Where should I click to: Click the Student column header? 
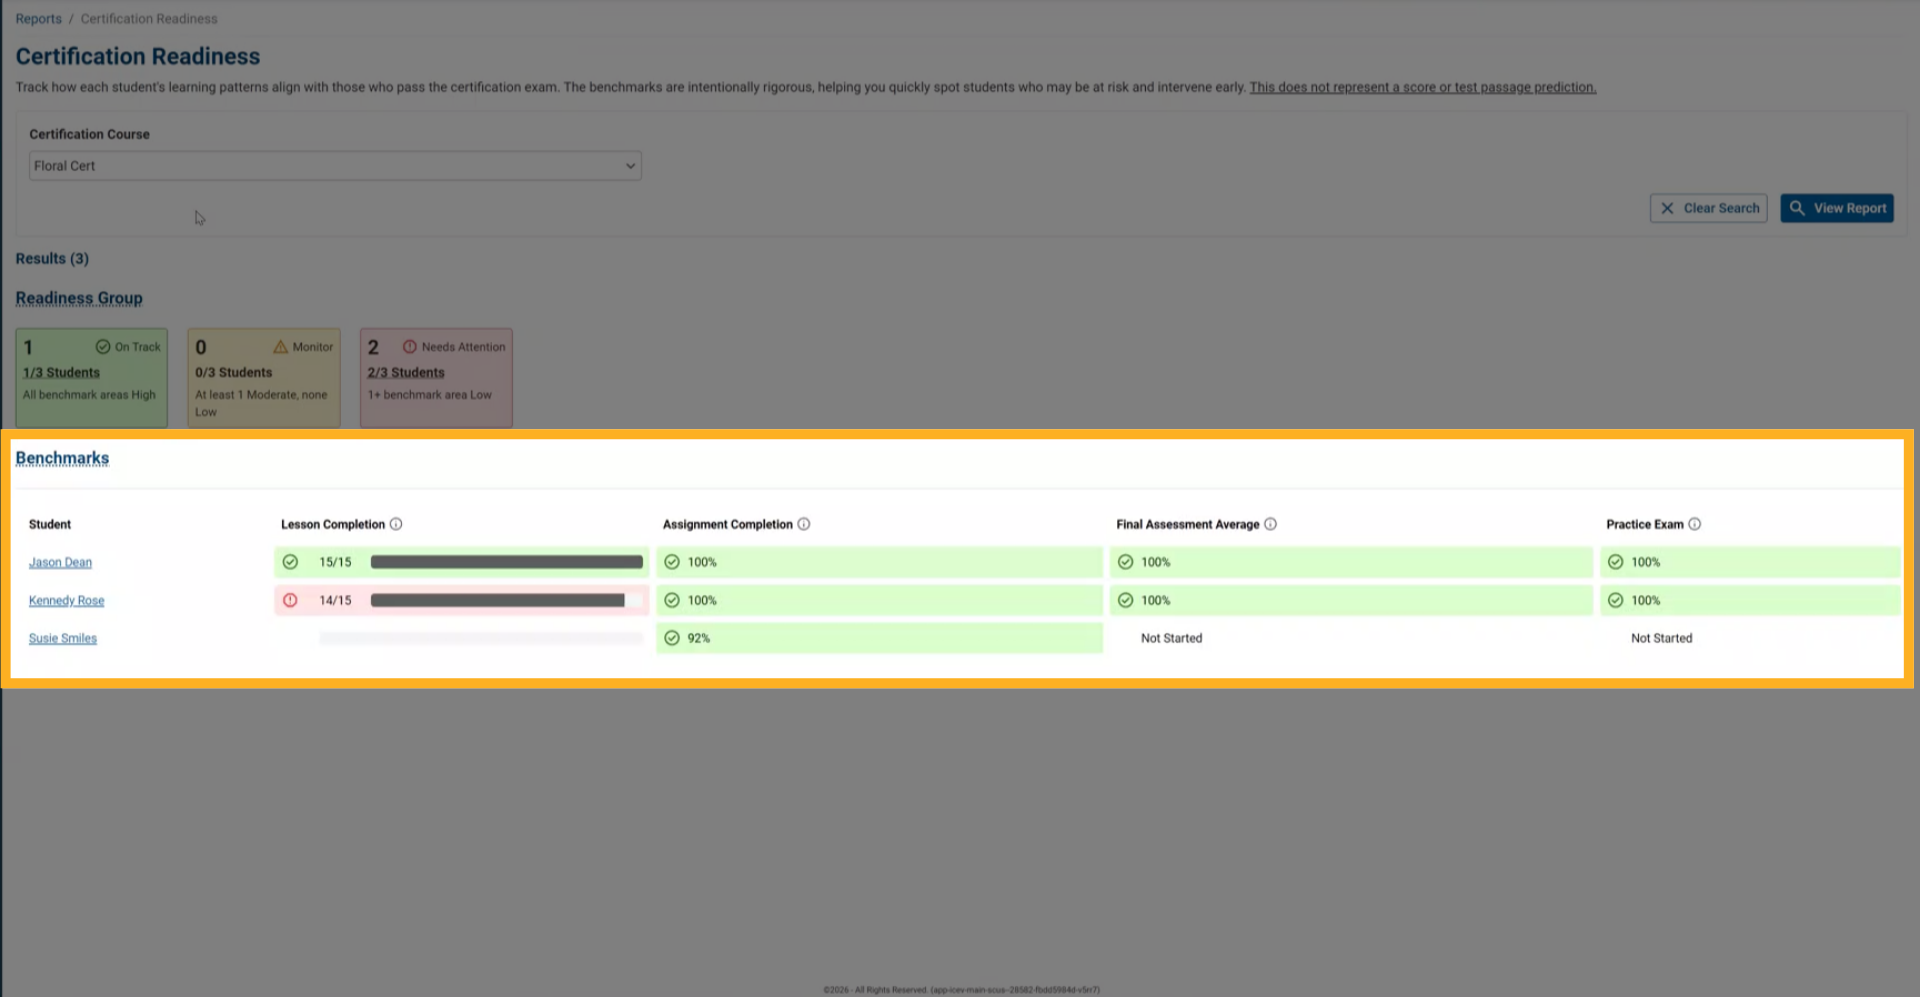(x=50, y=524)
